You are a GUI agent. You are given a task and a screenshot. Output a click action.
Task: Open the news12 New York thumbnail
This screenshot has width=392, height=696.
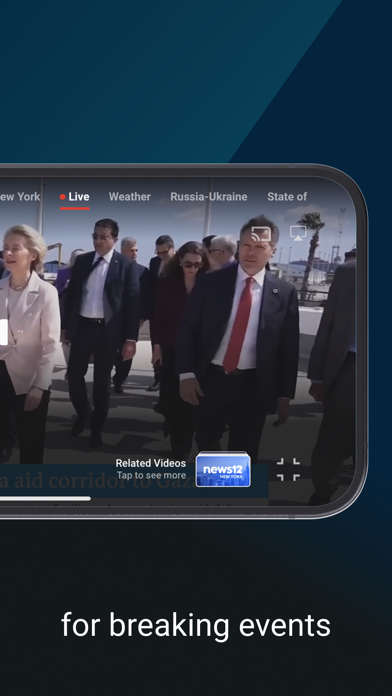223,469
